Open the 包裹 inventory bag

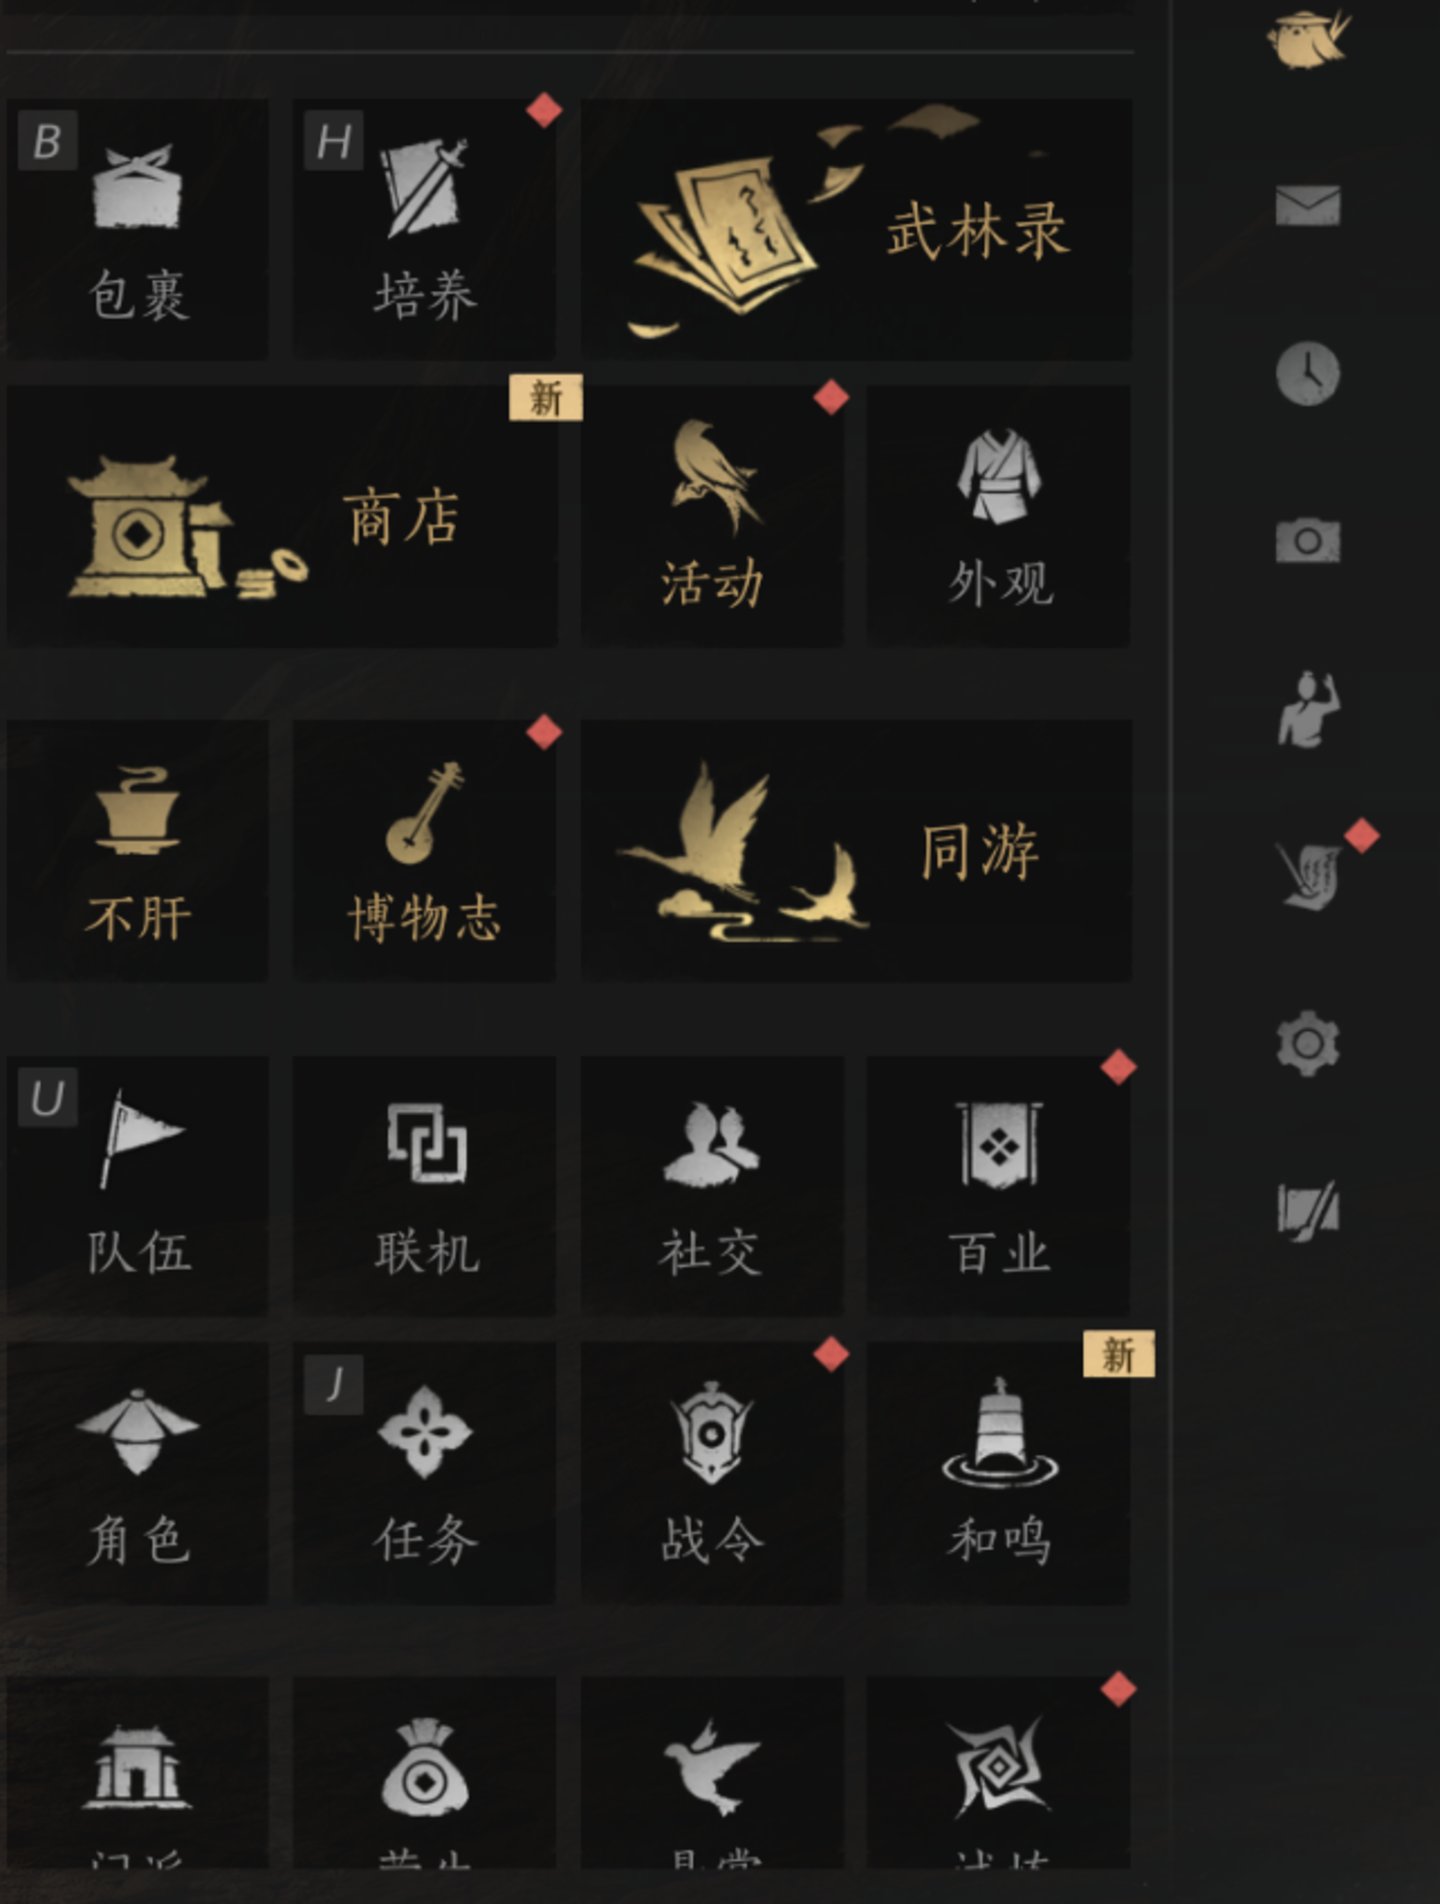(x=137, y=229)
